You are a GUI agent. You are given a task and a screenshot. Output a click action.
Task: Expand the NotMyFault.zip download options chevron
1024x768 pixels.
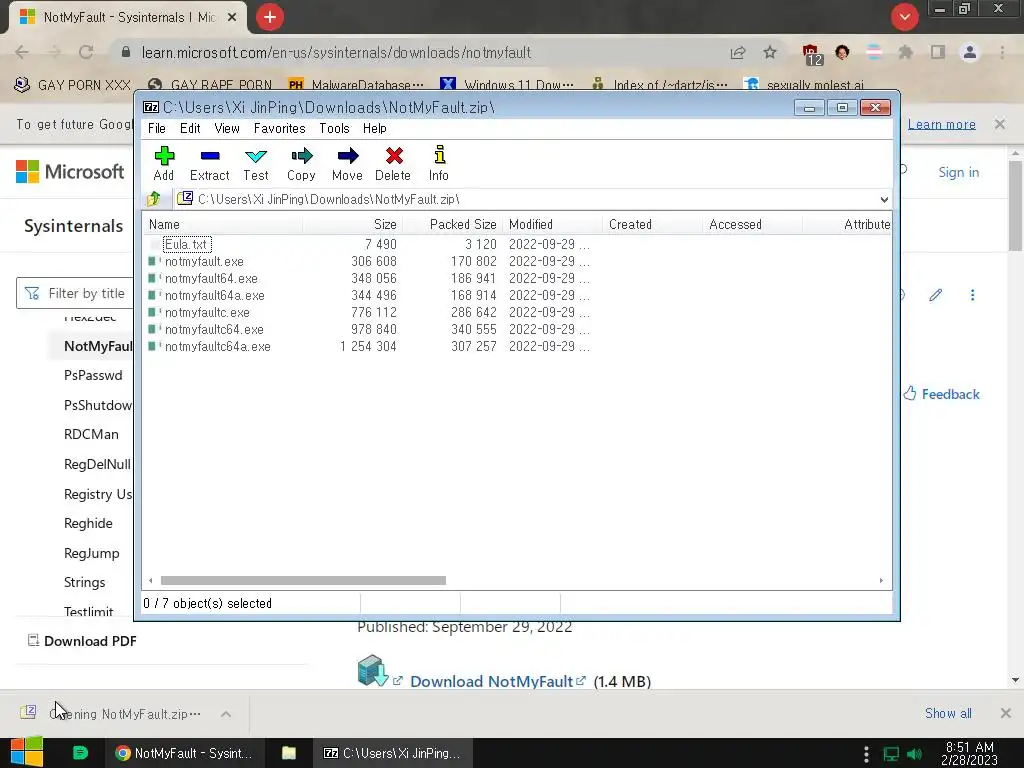pyautogui.click(x=226, y=714)
